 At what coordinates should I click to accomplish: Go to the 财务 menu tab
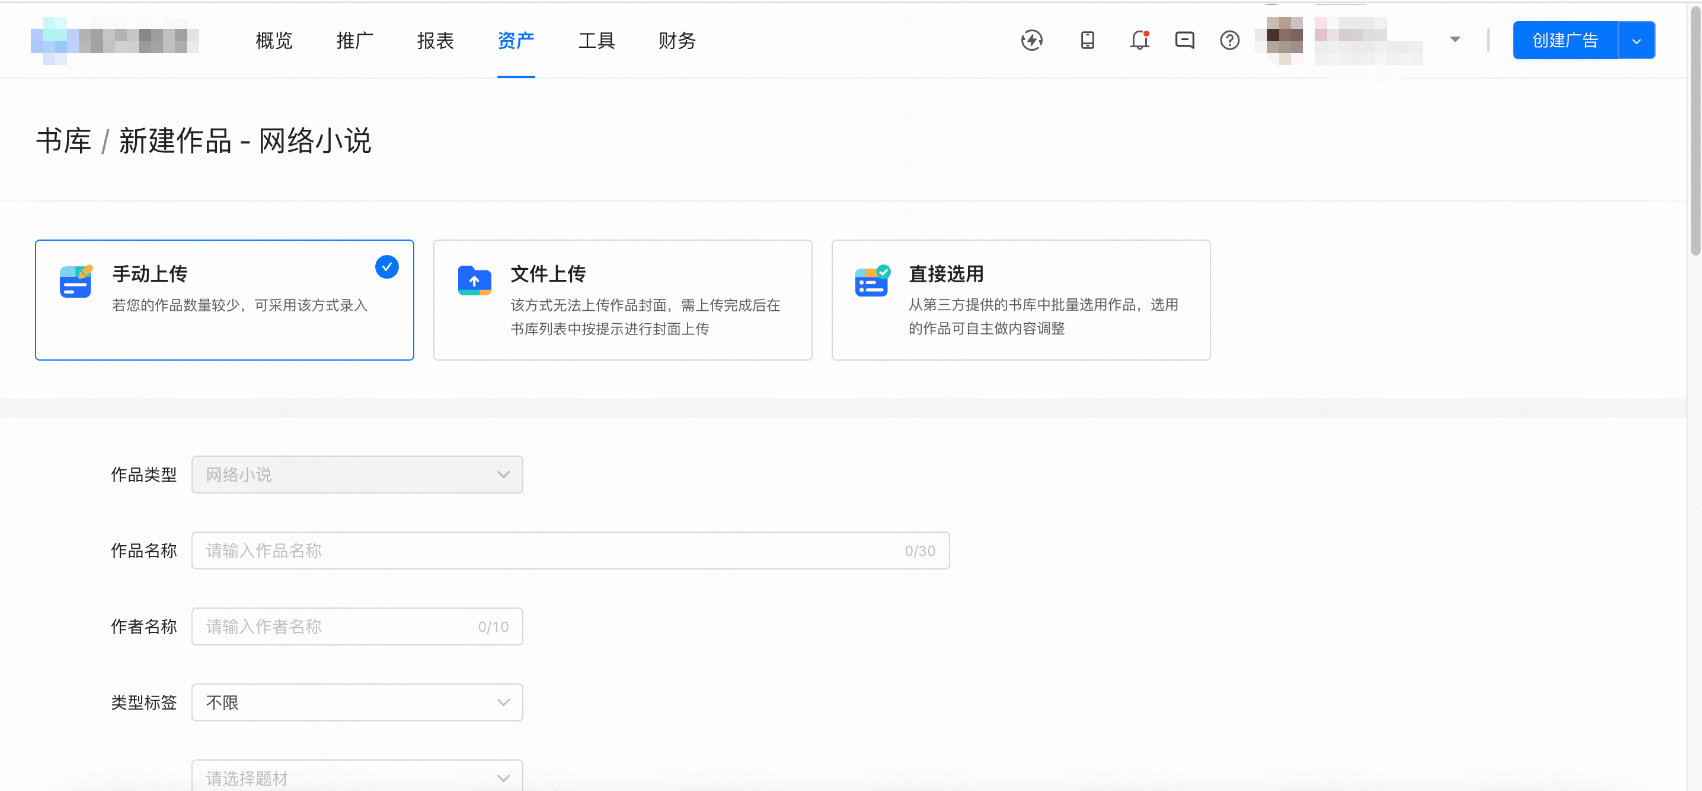click(677, 41)
